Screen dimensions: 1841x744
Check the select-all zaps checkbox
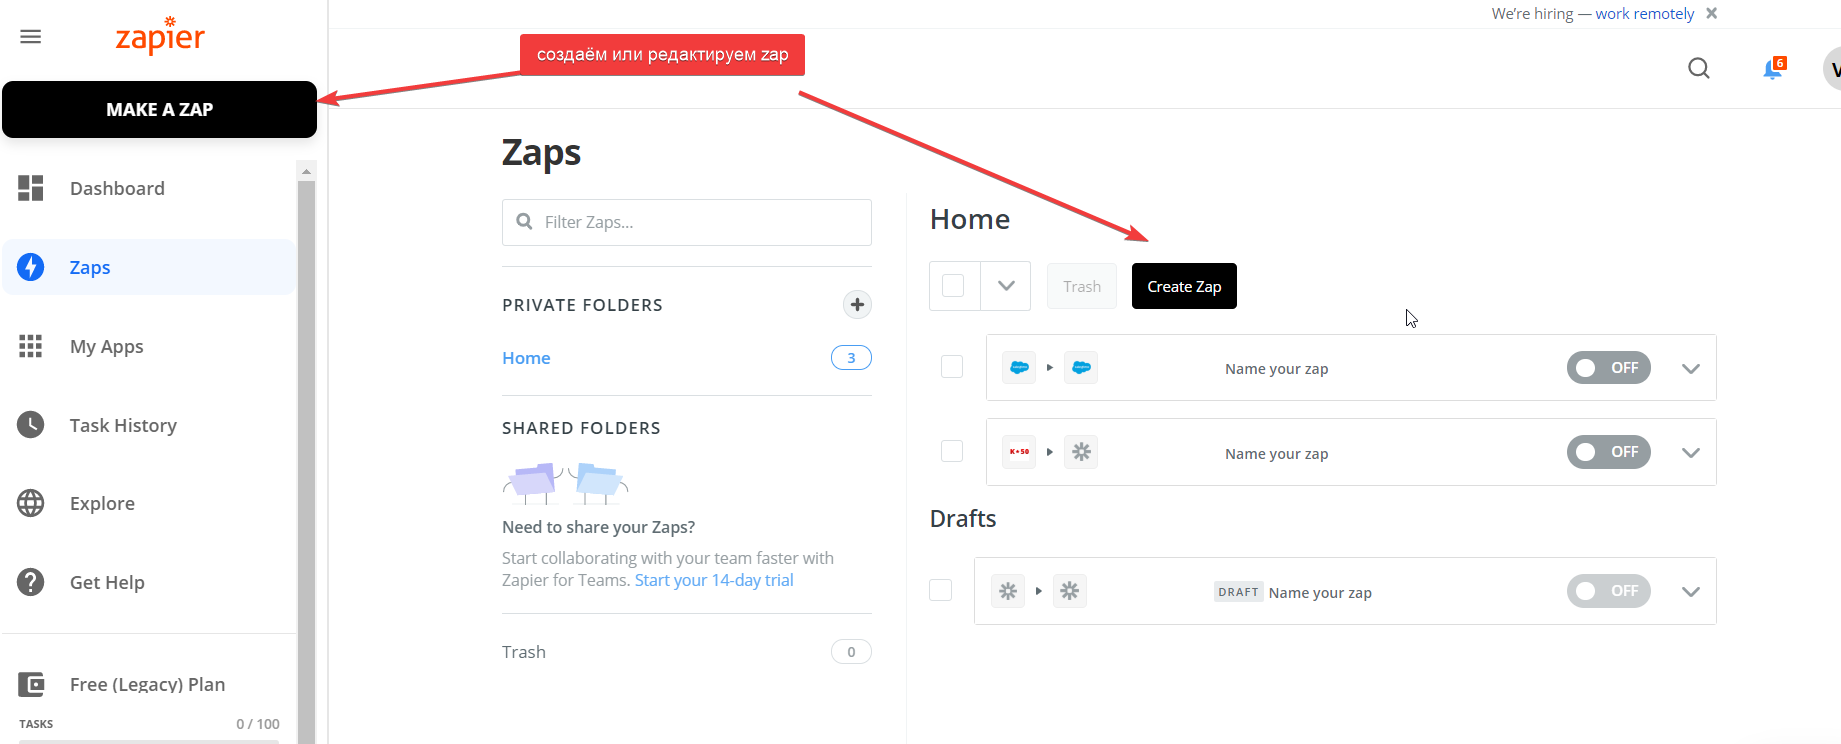pyautogui.click(x=954, y=286)
